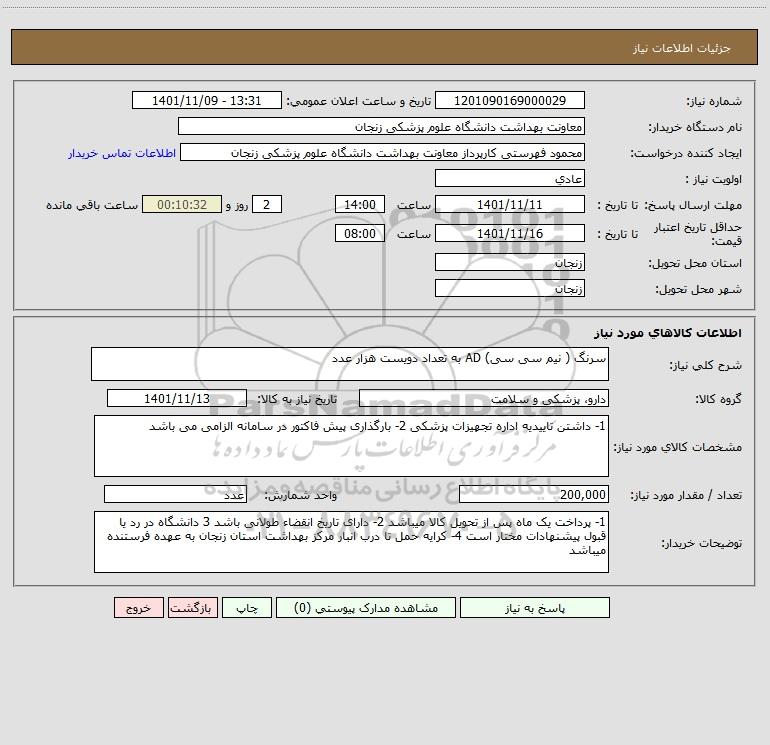Click remaining time counter 00:10:32
The image size is (770, 745).
click(x=182, y=204)
